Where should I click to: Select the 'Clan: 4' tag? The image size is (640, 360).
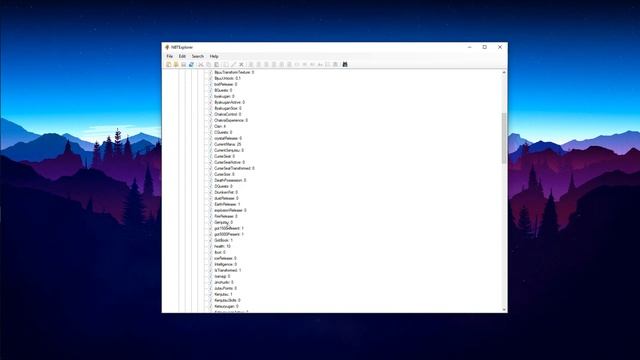[220, 127]
